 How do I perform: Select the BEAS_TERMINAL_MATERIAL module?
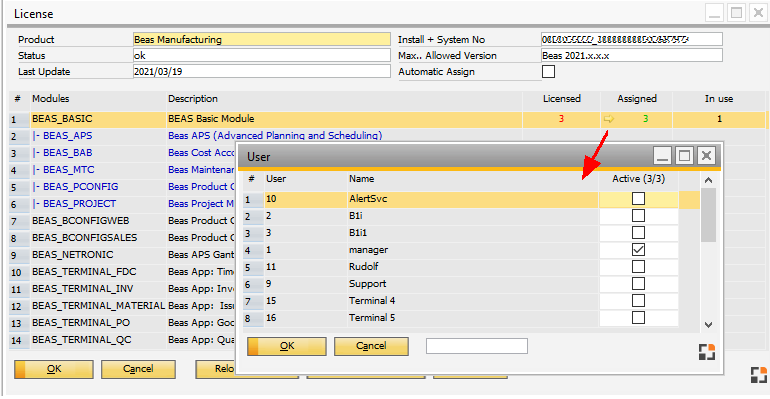click(98, 306)
